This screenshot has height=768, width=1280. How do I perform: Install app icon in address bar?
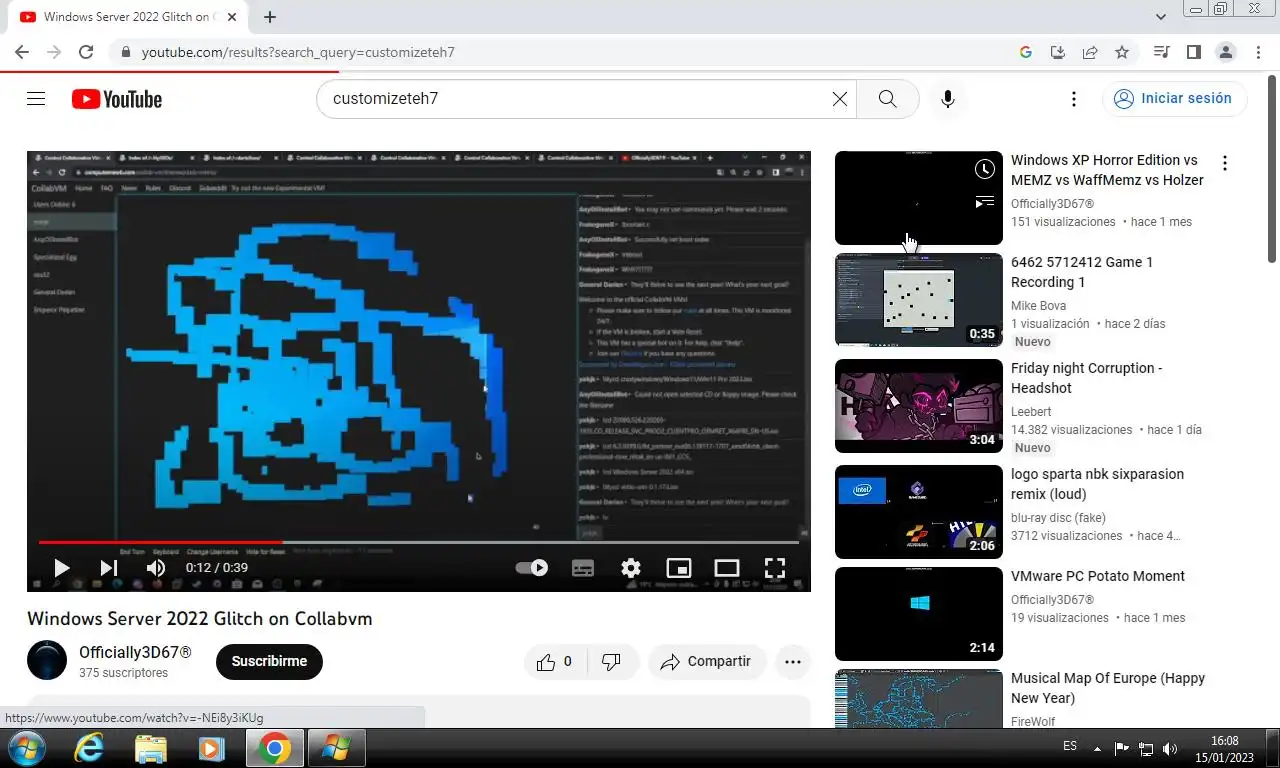[1057, 52]
